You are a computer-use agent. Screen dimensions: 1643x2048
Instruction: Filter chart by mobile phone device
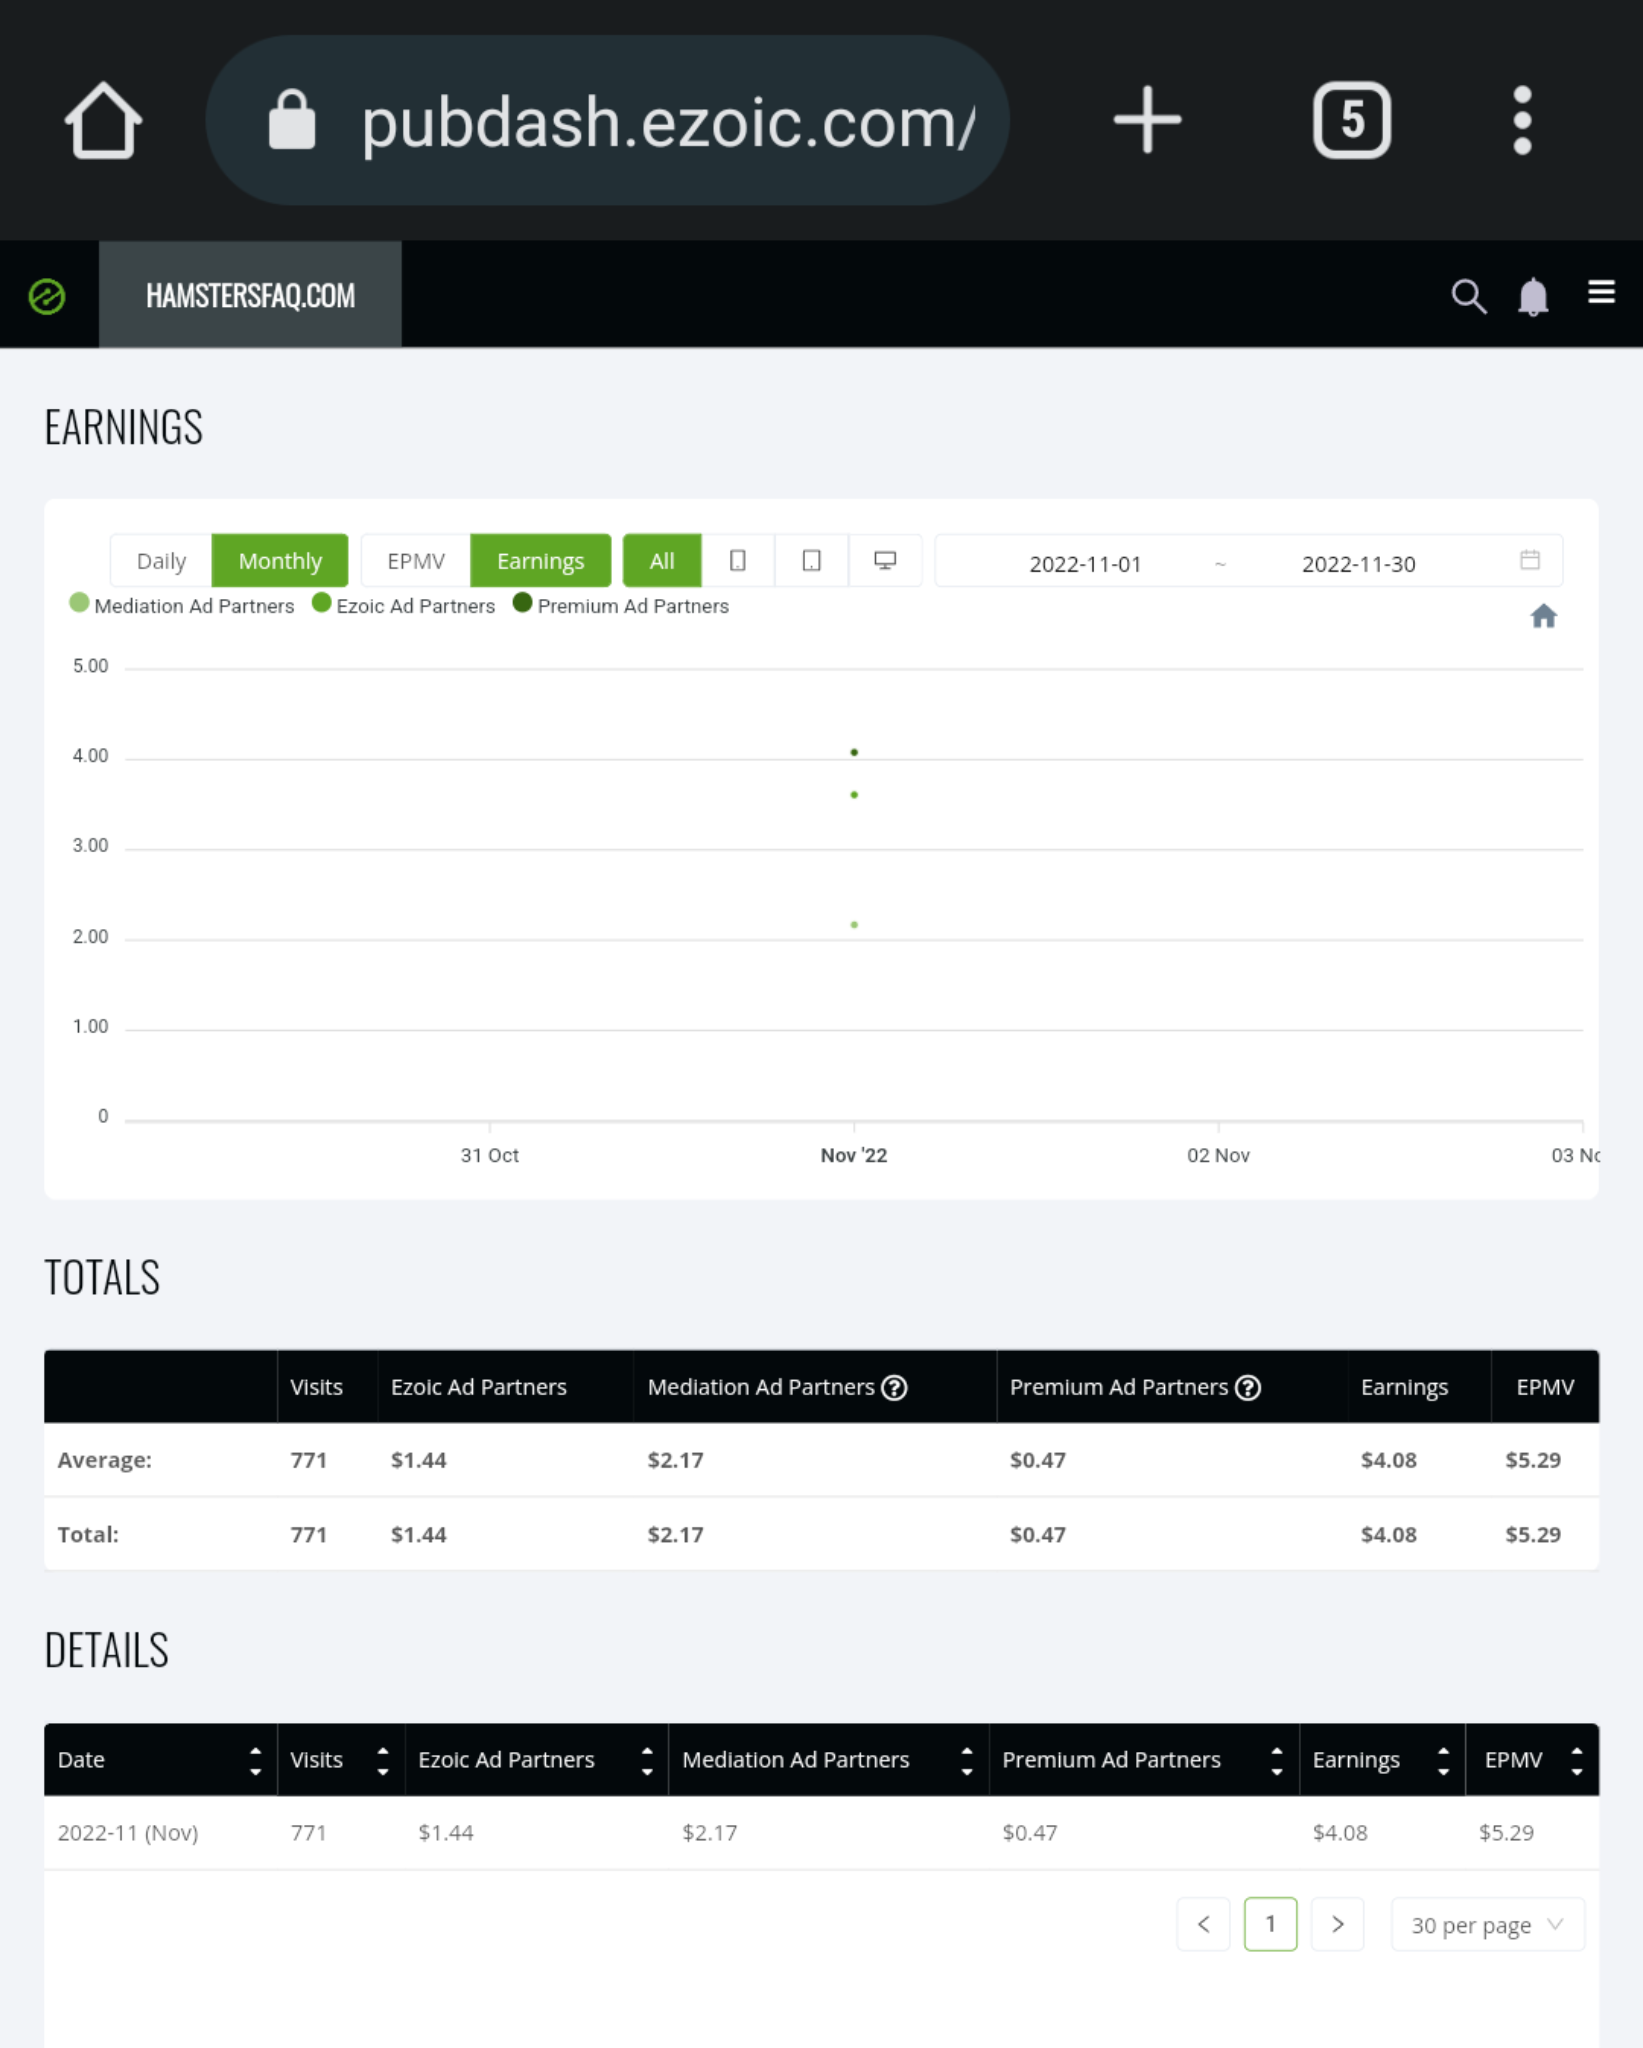coord(738,561)
